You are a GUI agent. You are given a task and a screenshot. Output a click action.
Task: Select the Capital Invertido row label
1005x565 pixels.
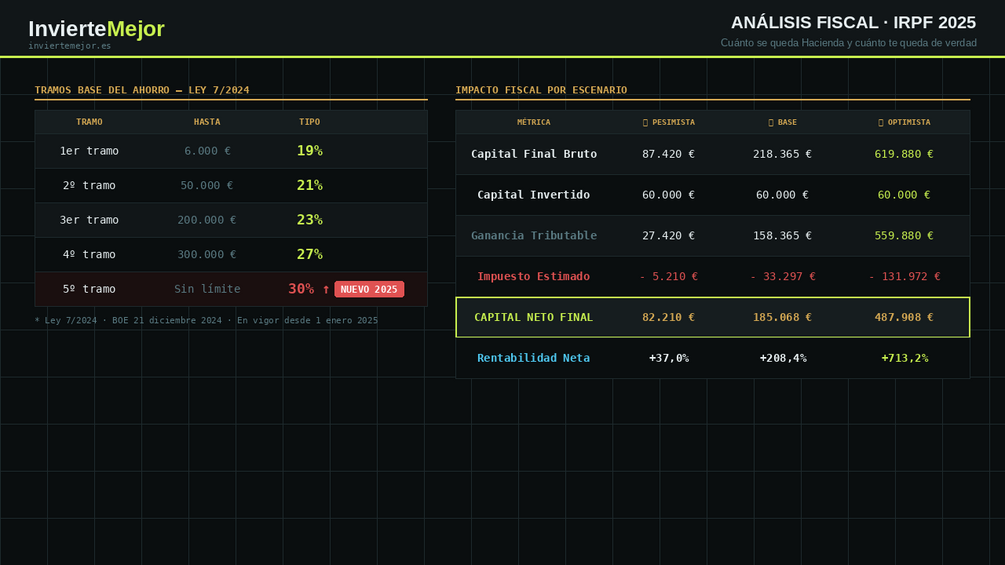534,195
